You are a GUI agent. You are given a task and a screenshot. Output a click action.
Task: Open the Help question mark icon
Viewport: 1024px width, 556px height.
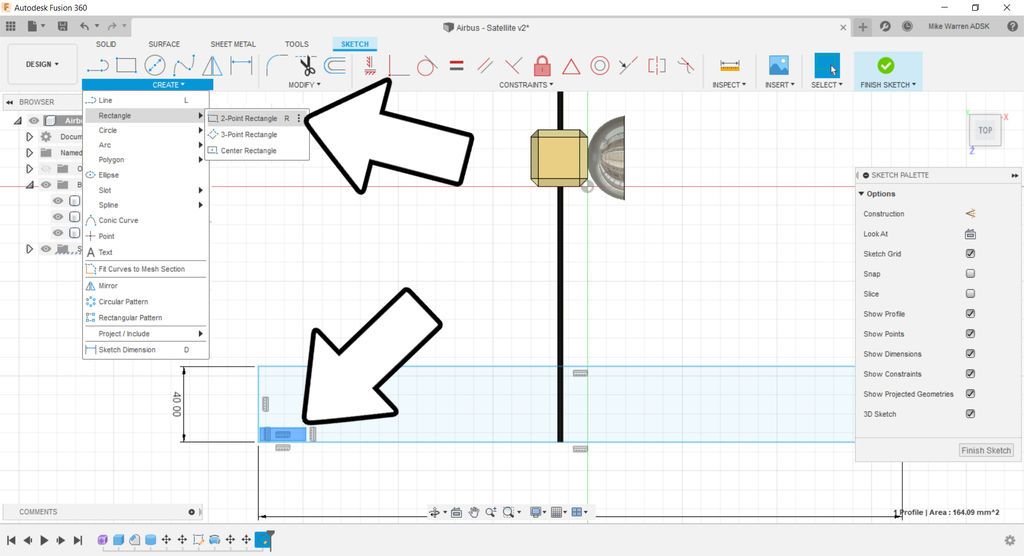1012,26
